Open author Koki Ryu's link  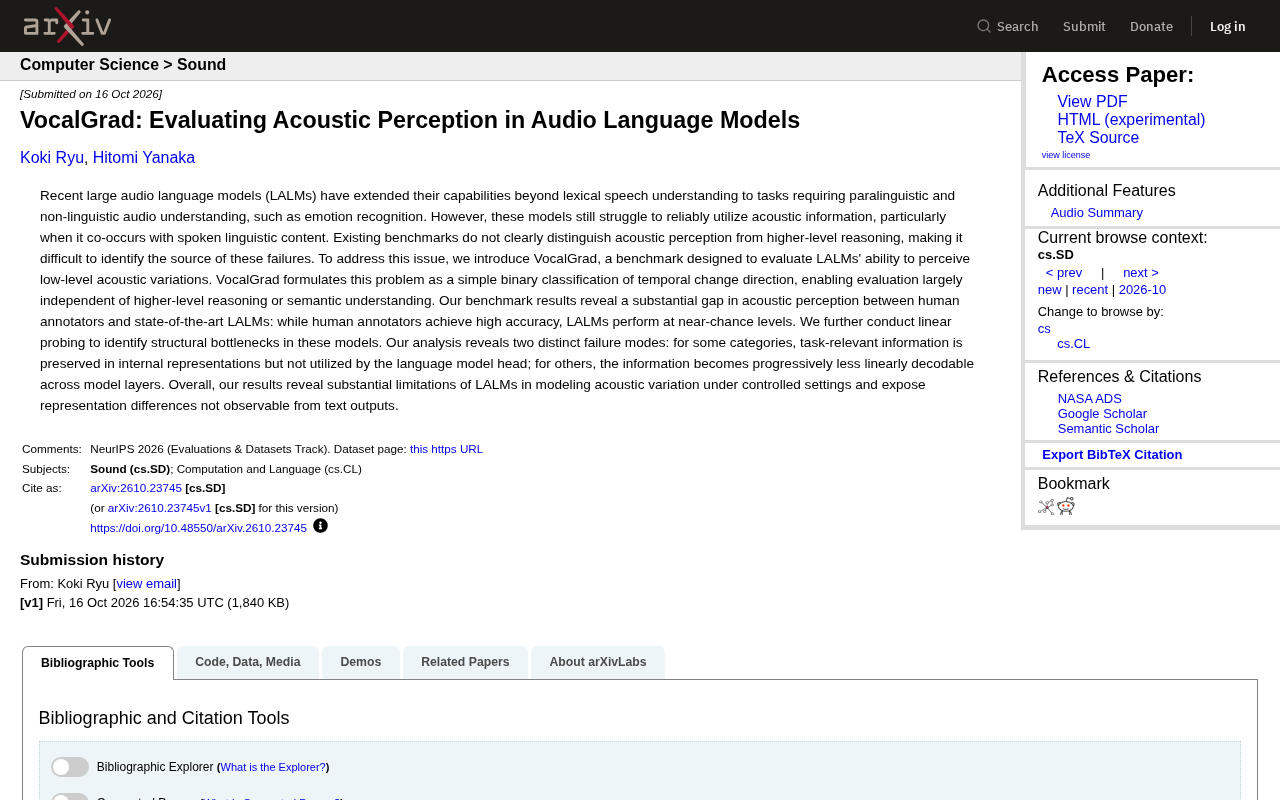pyautogui.click(x=52, y=158)
